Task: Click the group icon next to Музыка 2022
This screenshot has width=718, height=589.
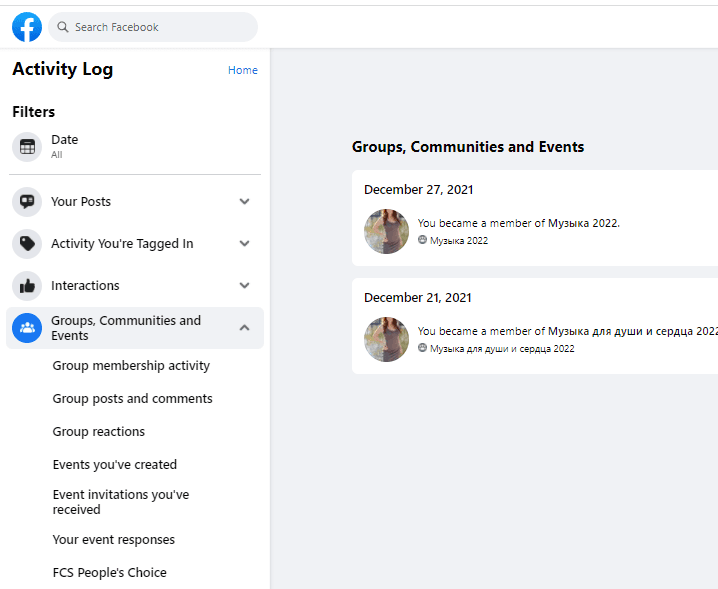Action: pos(422,240)
